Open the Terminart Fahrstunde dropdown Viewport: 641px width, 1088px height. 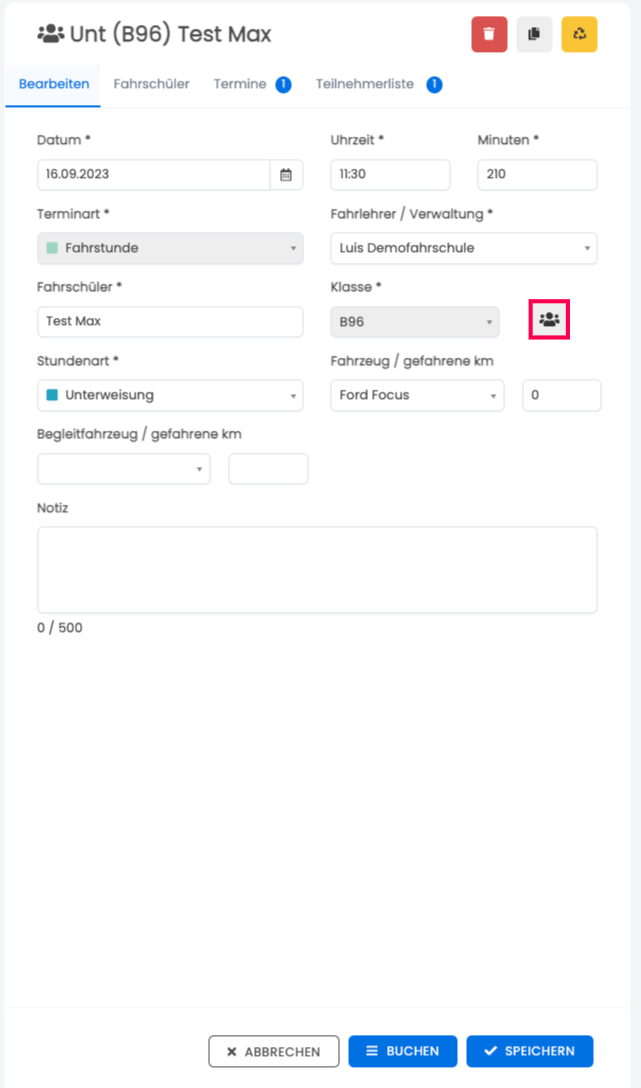click(x=170, y=248)
